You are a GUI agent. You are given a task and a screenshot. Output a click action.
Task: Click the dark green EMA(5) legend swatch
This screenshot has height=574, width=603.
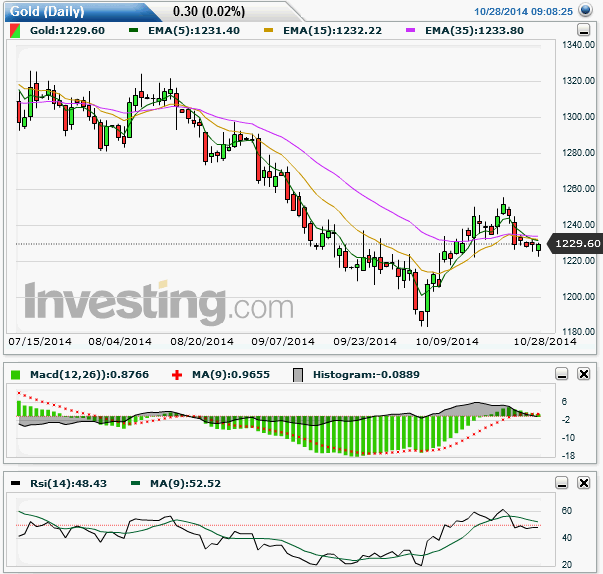pyautogui.click(x=133, y=30)
